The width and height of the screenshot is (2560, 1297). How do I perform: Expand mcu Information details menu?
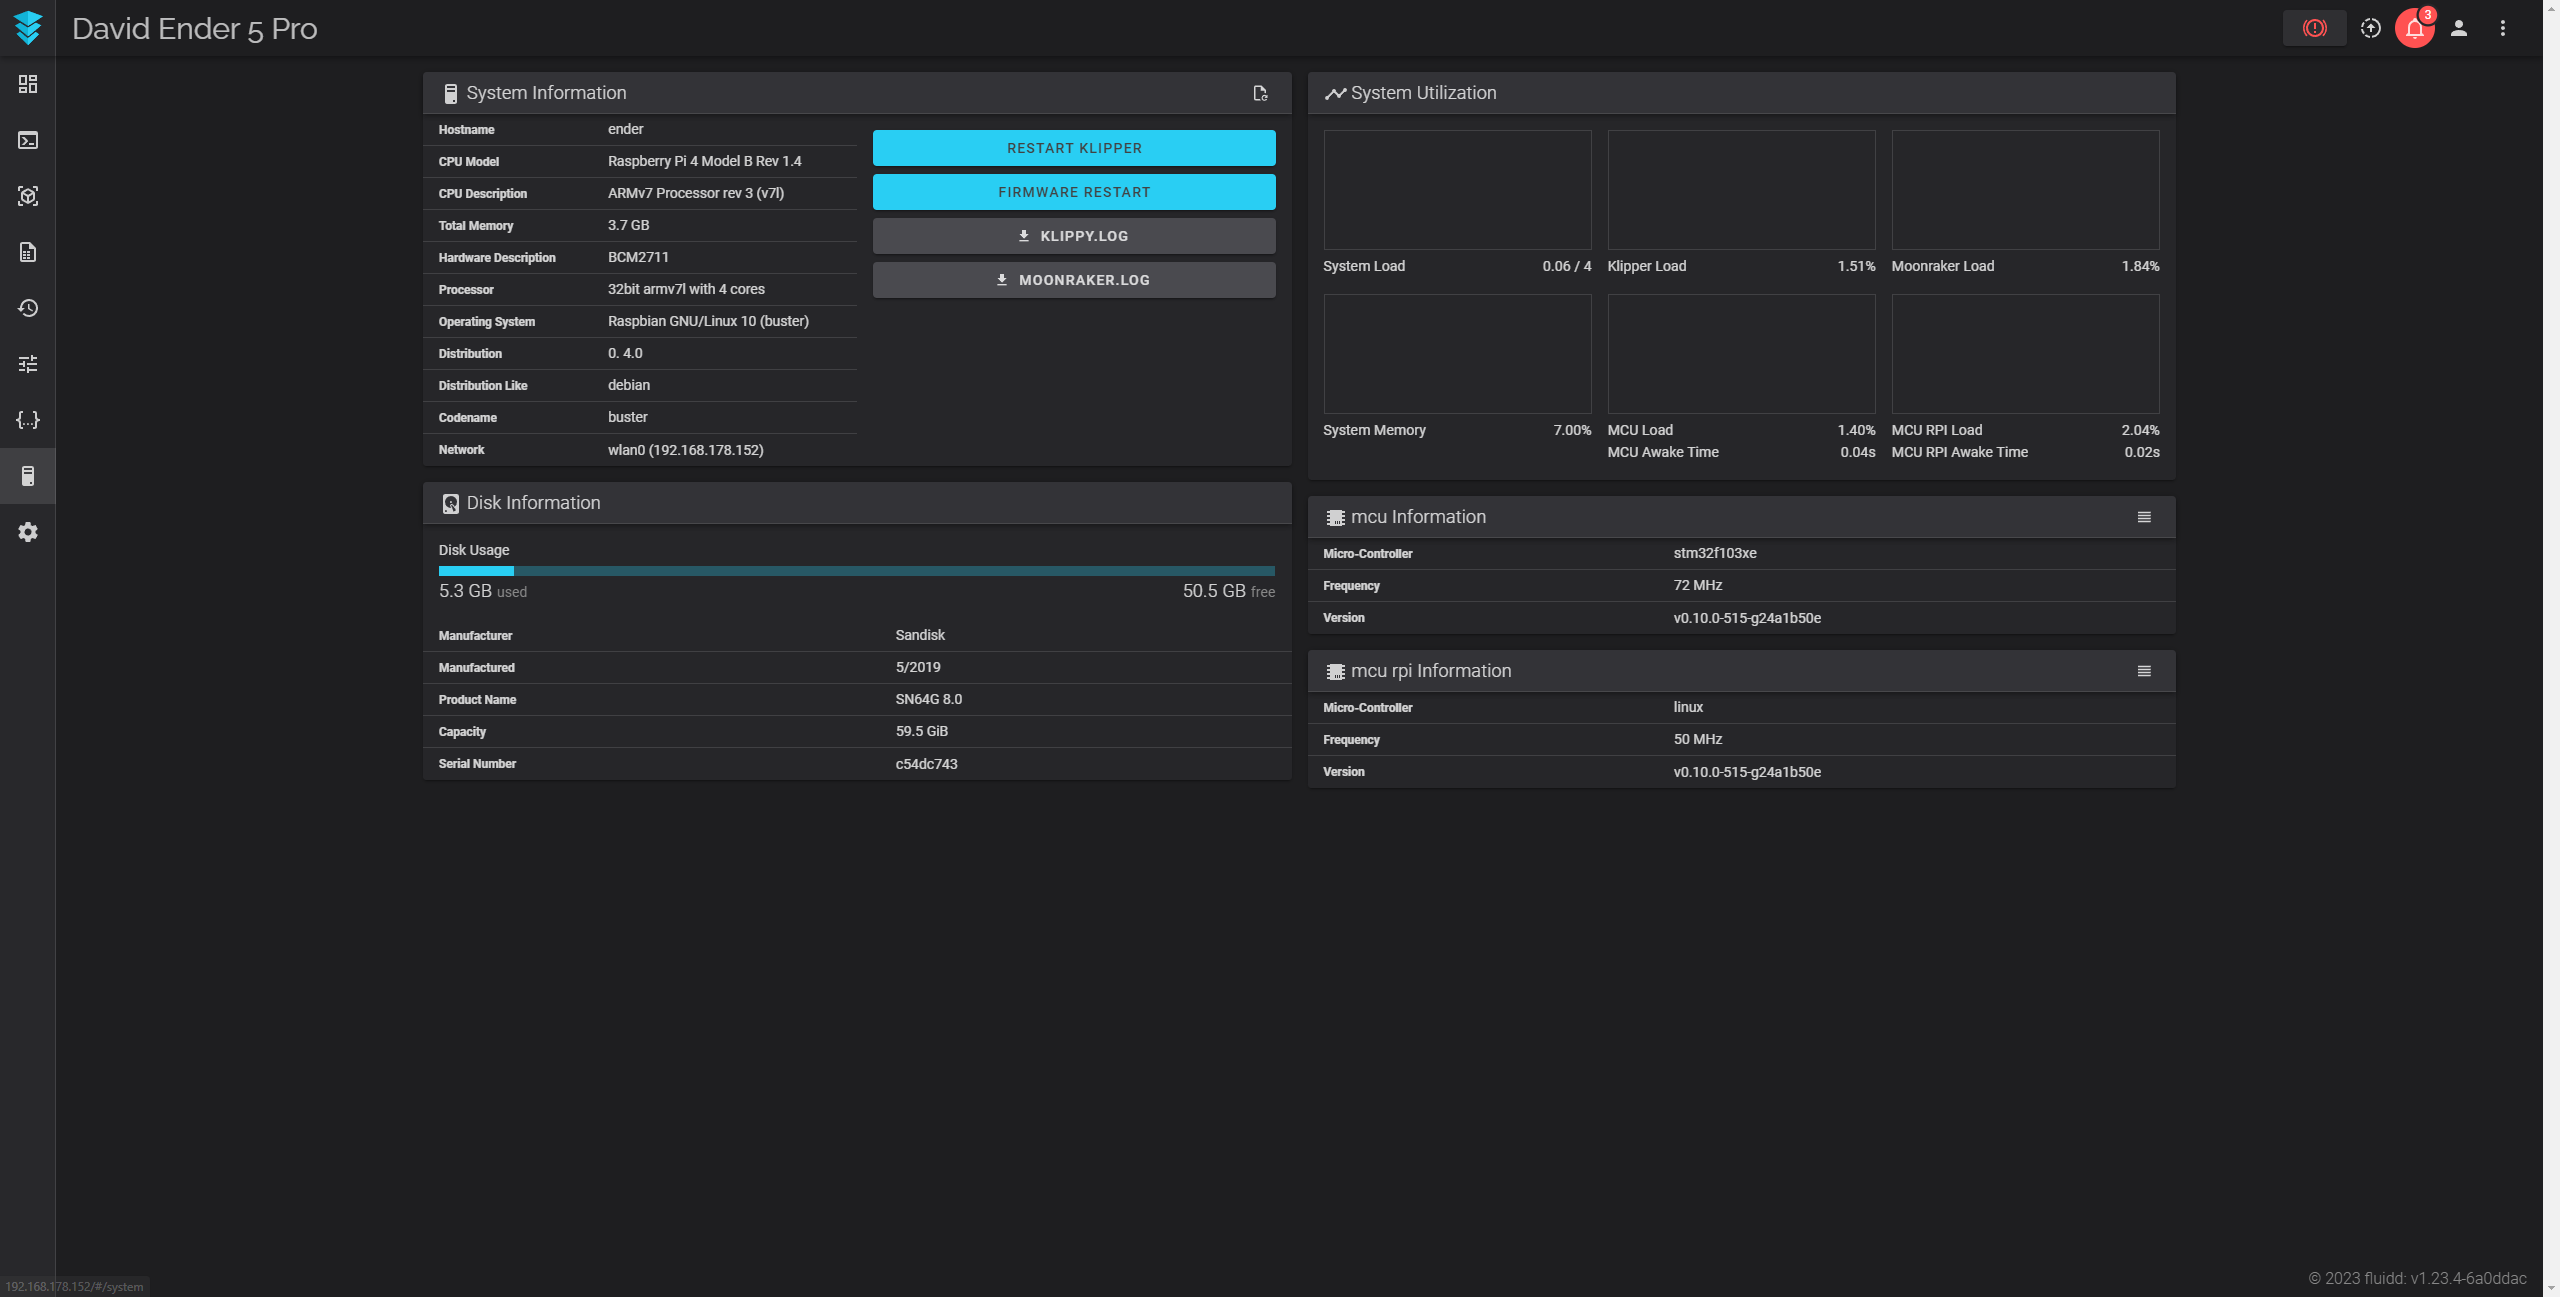click(2144, 517)
